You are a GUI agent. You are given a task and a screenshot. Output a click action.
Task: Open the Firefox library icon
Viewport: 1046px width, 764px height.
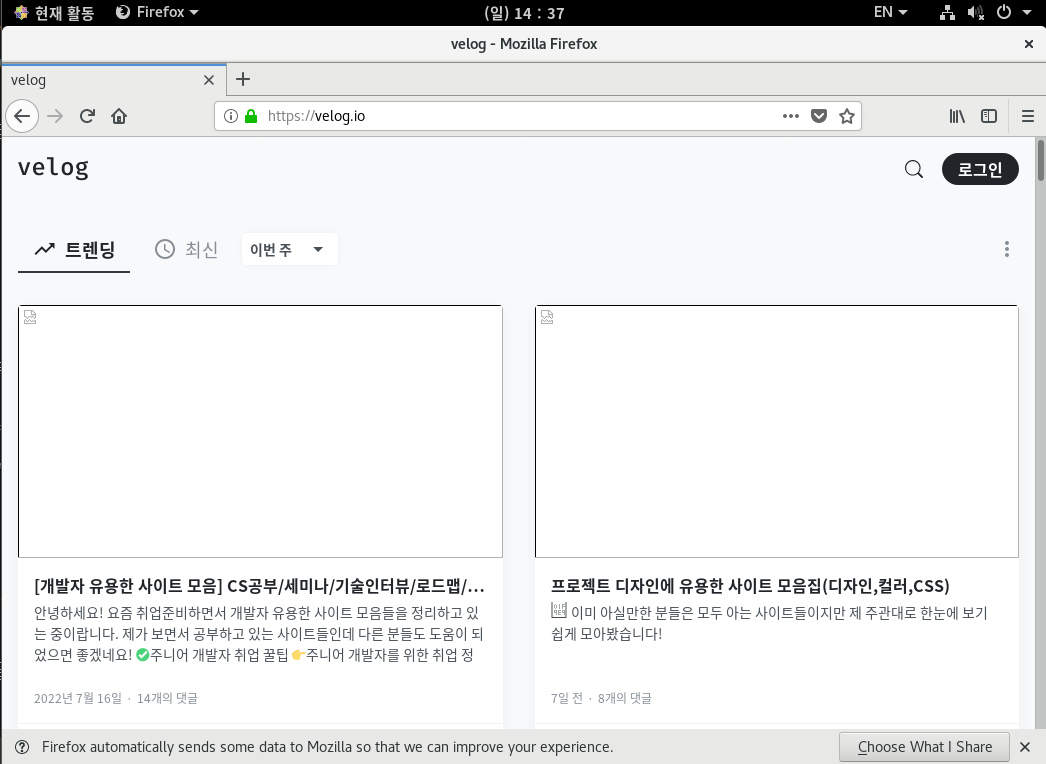point(957,116)
